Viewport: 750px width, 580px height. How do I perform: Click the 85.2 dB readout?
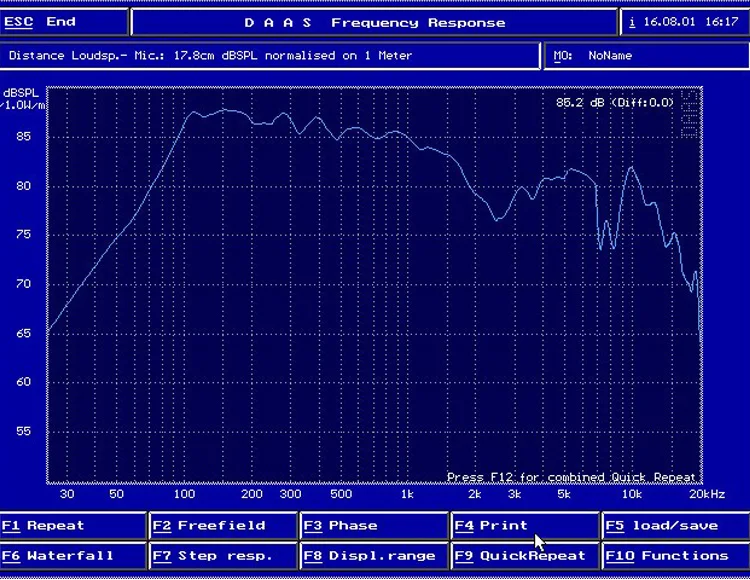615,102
